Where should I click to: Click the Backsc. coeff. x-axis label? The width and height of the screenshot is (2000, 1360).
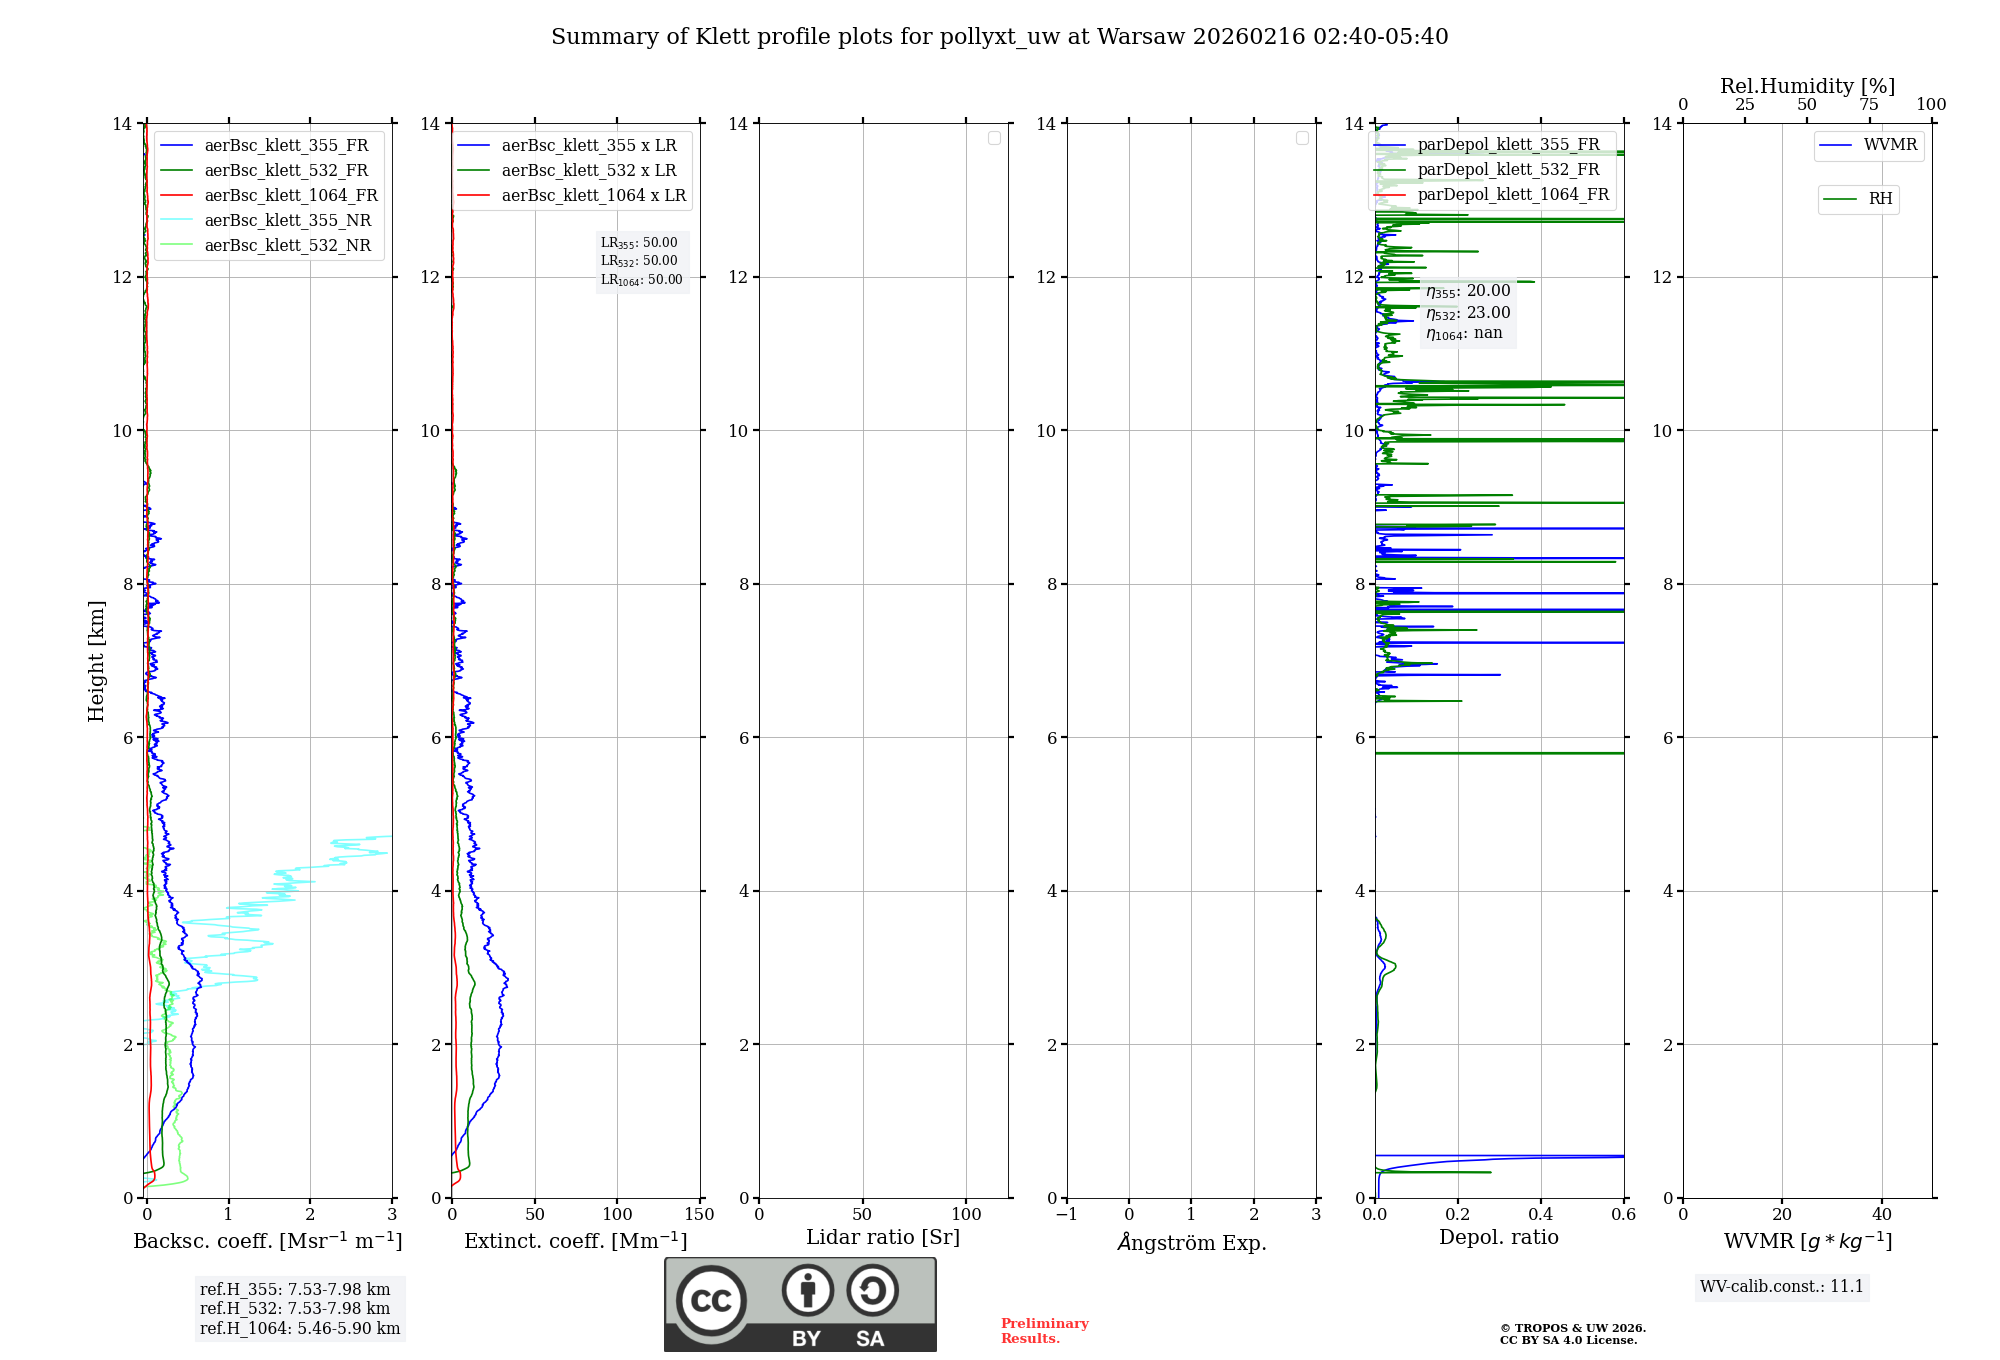click(x=267, y=1241)
